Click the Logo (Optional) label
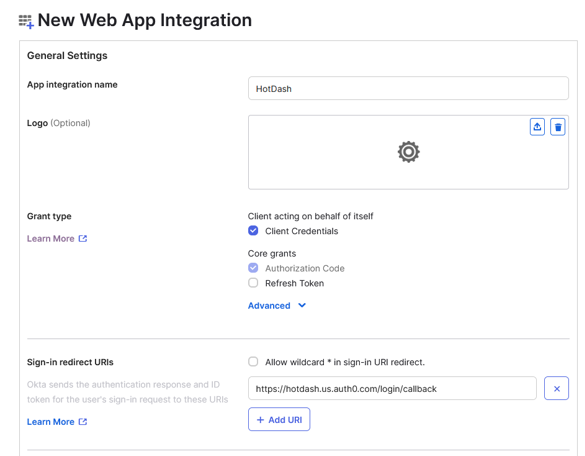 click(59, 123)
